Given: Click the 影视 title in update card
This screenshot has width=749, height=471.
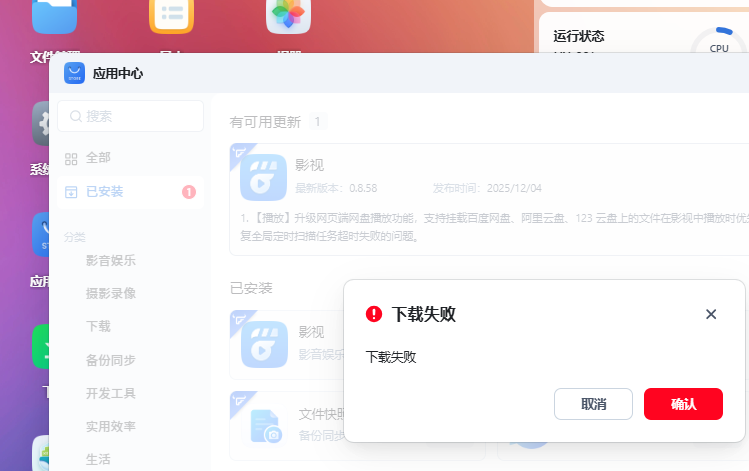Looking at the screenshot, I should tap(309, 165).
